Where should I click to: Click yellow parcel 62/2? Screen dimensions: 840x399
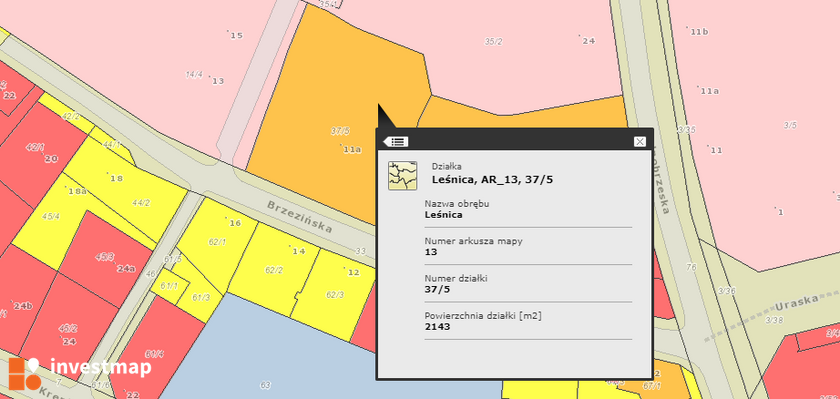point(273,270)
